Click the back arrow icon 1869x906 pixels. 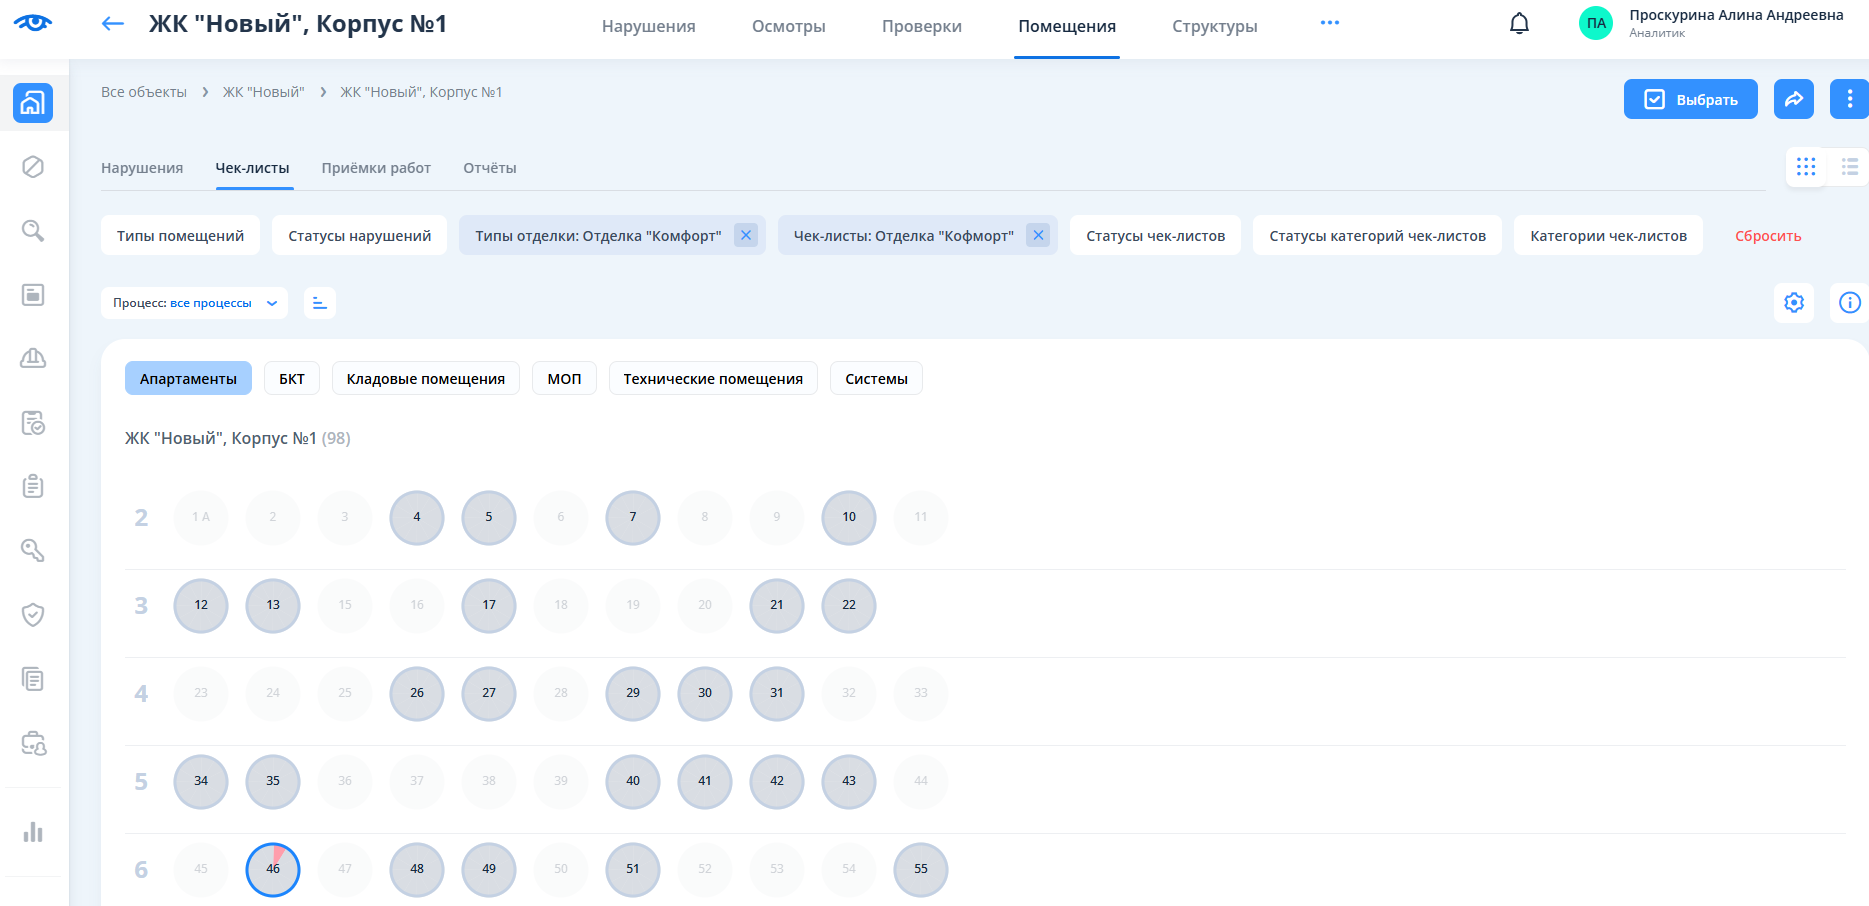[113, 24]
